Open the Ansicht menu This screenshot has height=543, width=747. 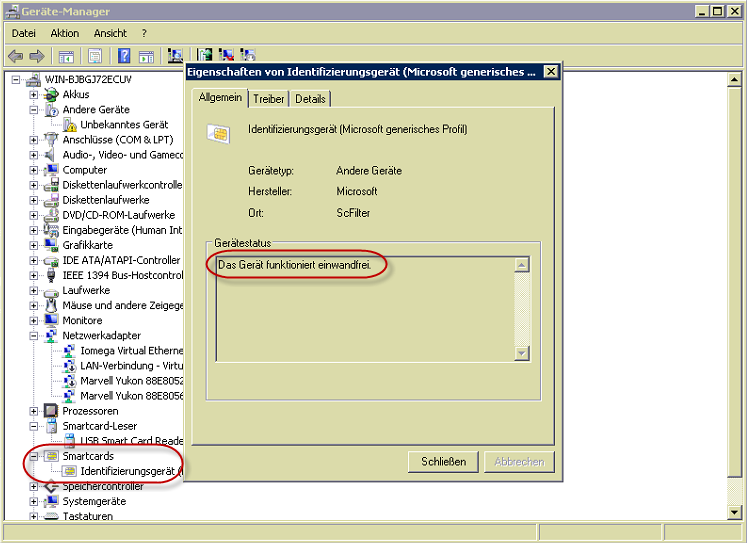110,34
